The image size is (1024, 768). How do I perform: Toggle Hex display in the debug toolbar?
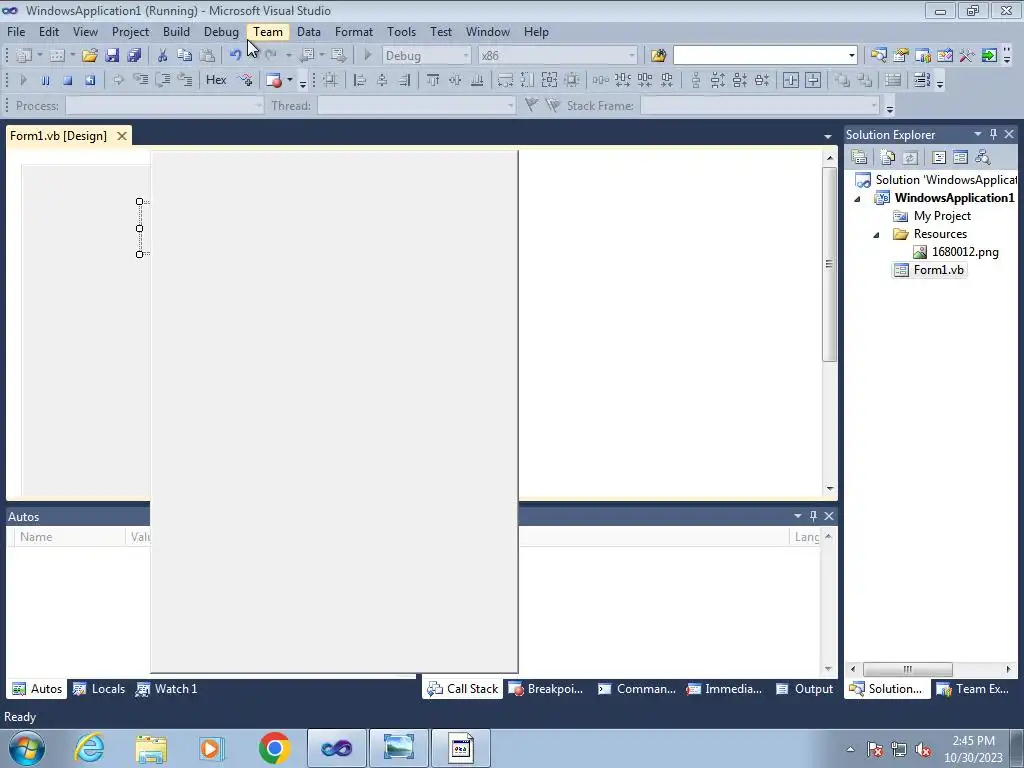click(x=216, y=80)
